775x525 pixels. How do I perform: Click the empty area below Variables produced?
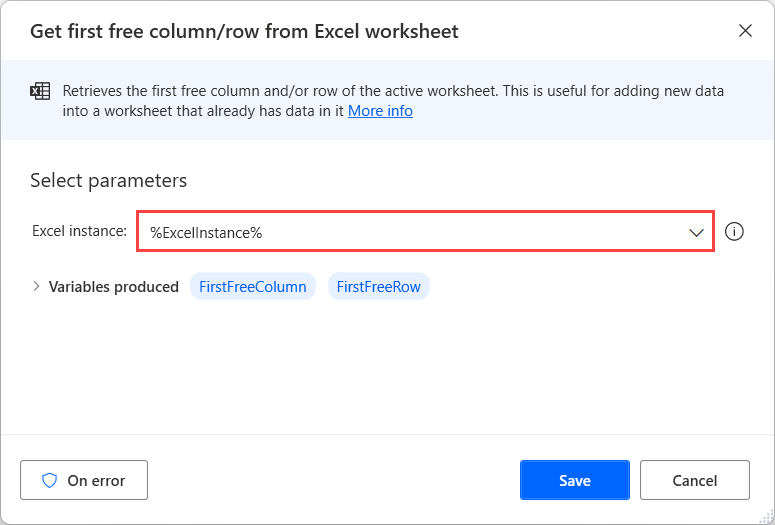tap(387, 370)
